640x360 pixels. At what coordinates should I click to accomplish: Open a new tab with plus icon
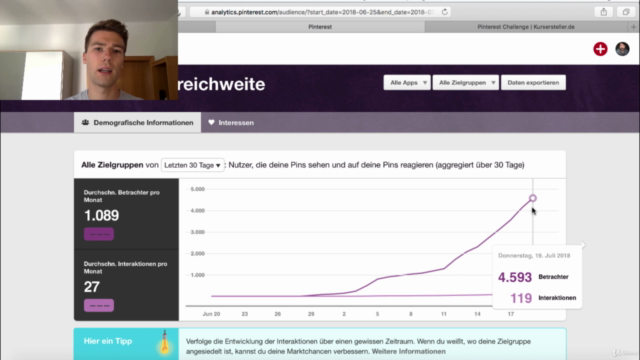pyautogui.click(x=633, y=27)
